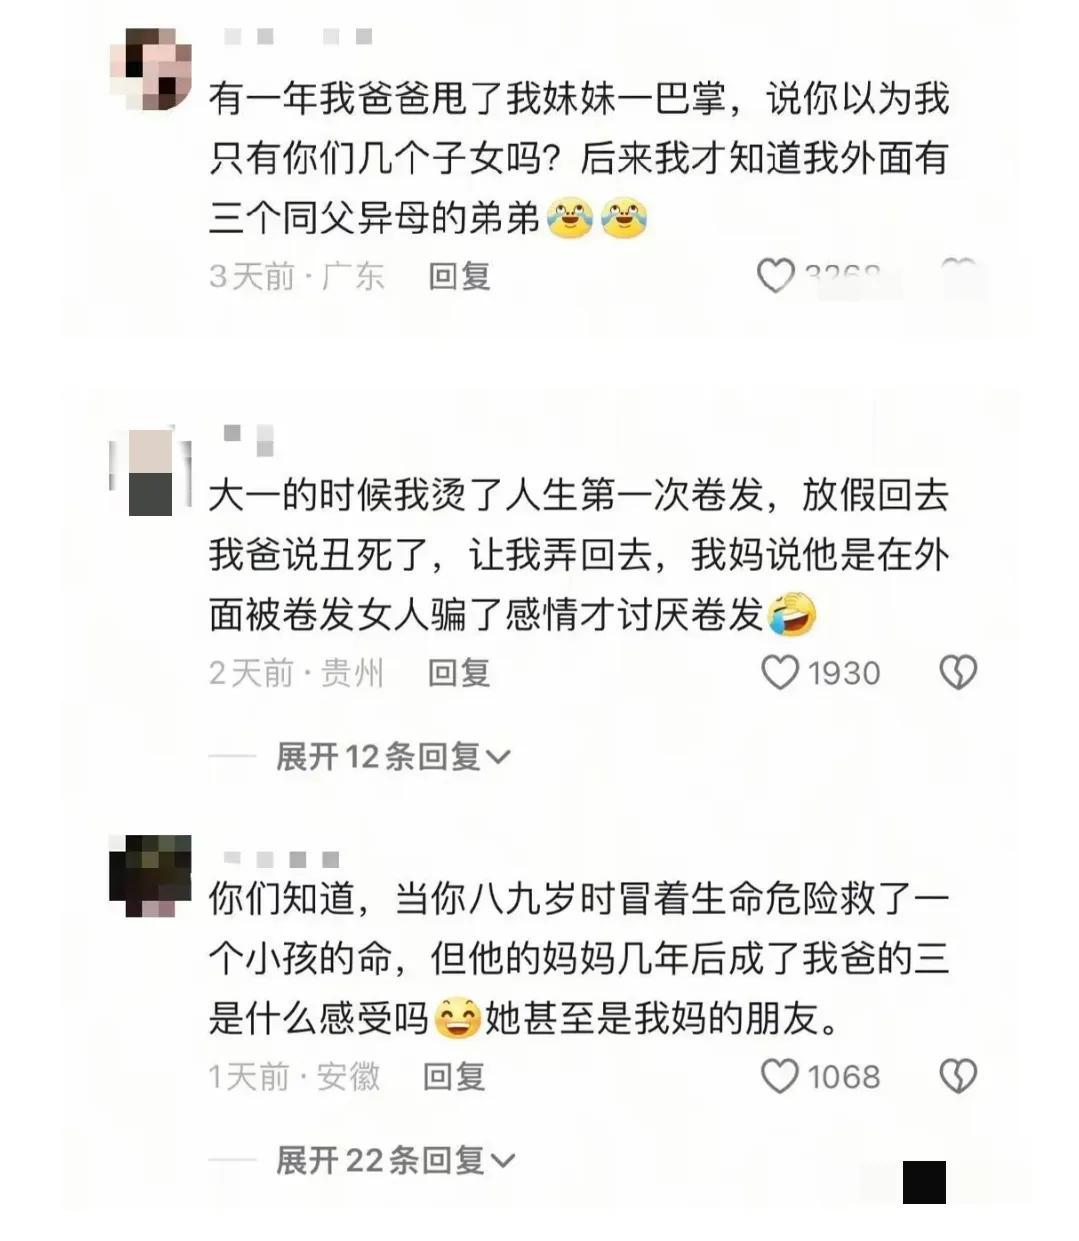The height and width of the screenshot is (1241, 1079).
Task: Dislike the Guangdong comment via faded broken heart
Action: coord(958,270)
